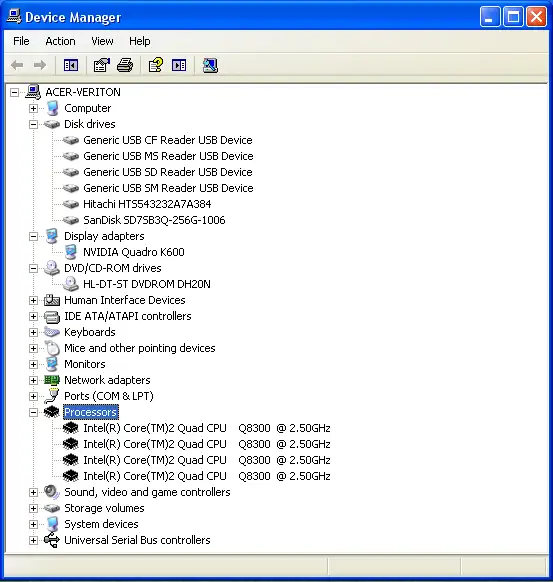Select Hitachi HTS543232A7A384 drive entry
This screenshot has height=582, width=553.
click(147, 204)
